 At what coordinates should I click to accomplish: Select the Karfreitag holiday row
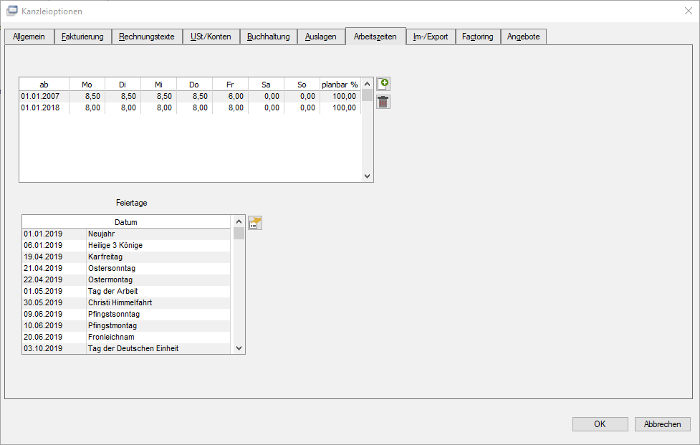coord(126,257)
